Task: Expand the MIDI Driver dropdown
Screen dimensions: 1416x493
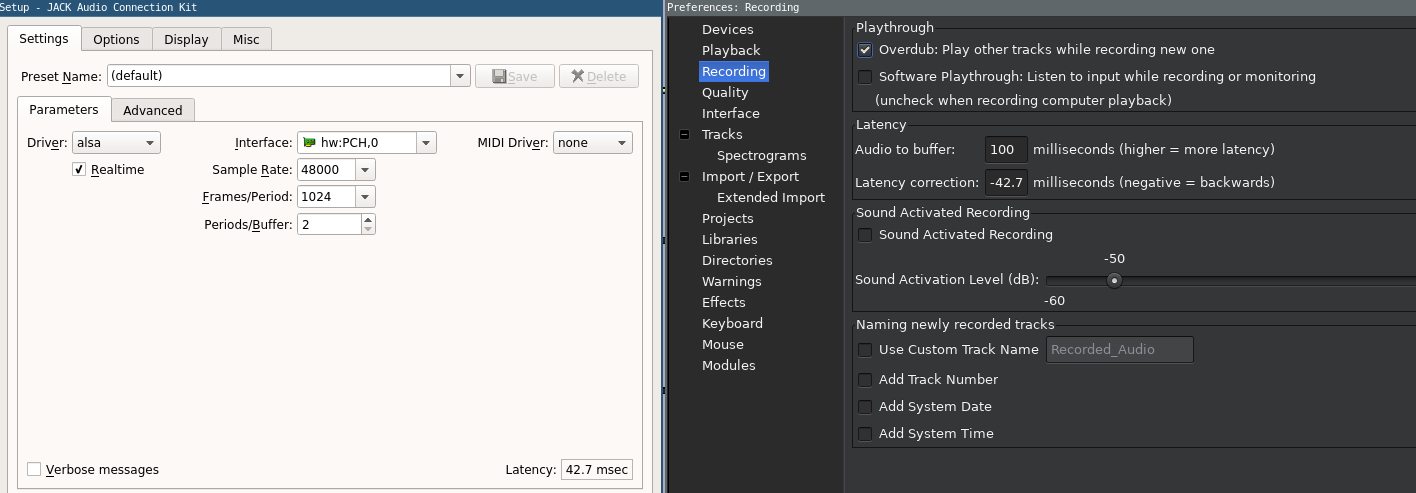Action: (592, 143)
